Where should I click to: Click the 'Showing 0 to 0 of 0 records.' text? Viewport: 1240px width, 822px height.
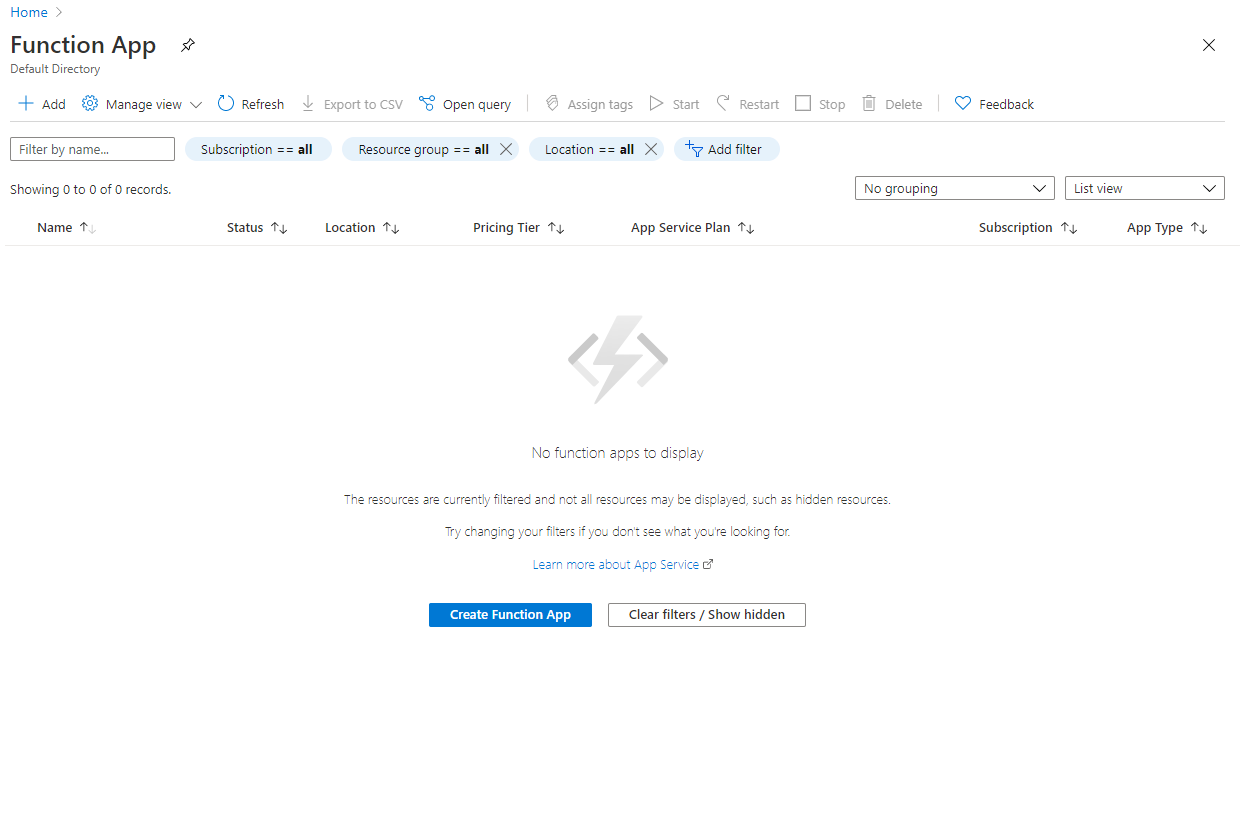pos(91,189)
